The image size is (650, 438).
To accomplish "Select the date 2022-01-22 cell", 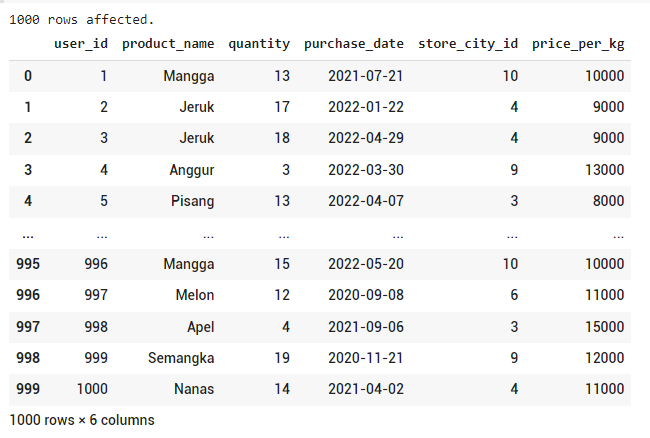I will tap(366, 107).
